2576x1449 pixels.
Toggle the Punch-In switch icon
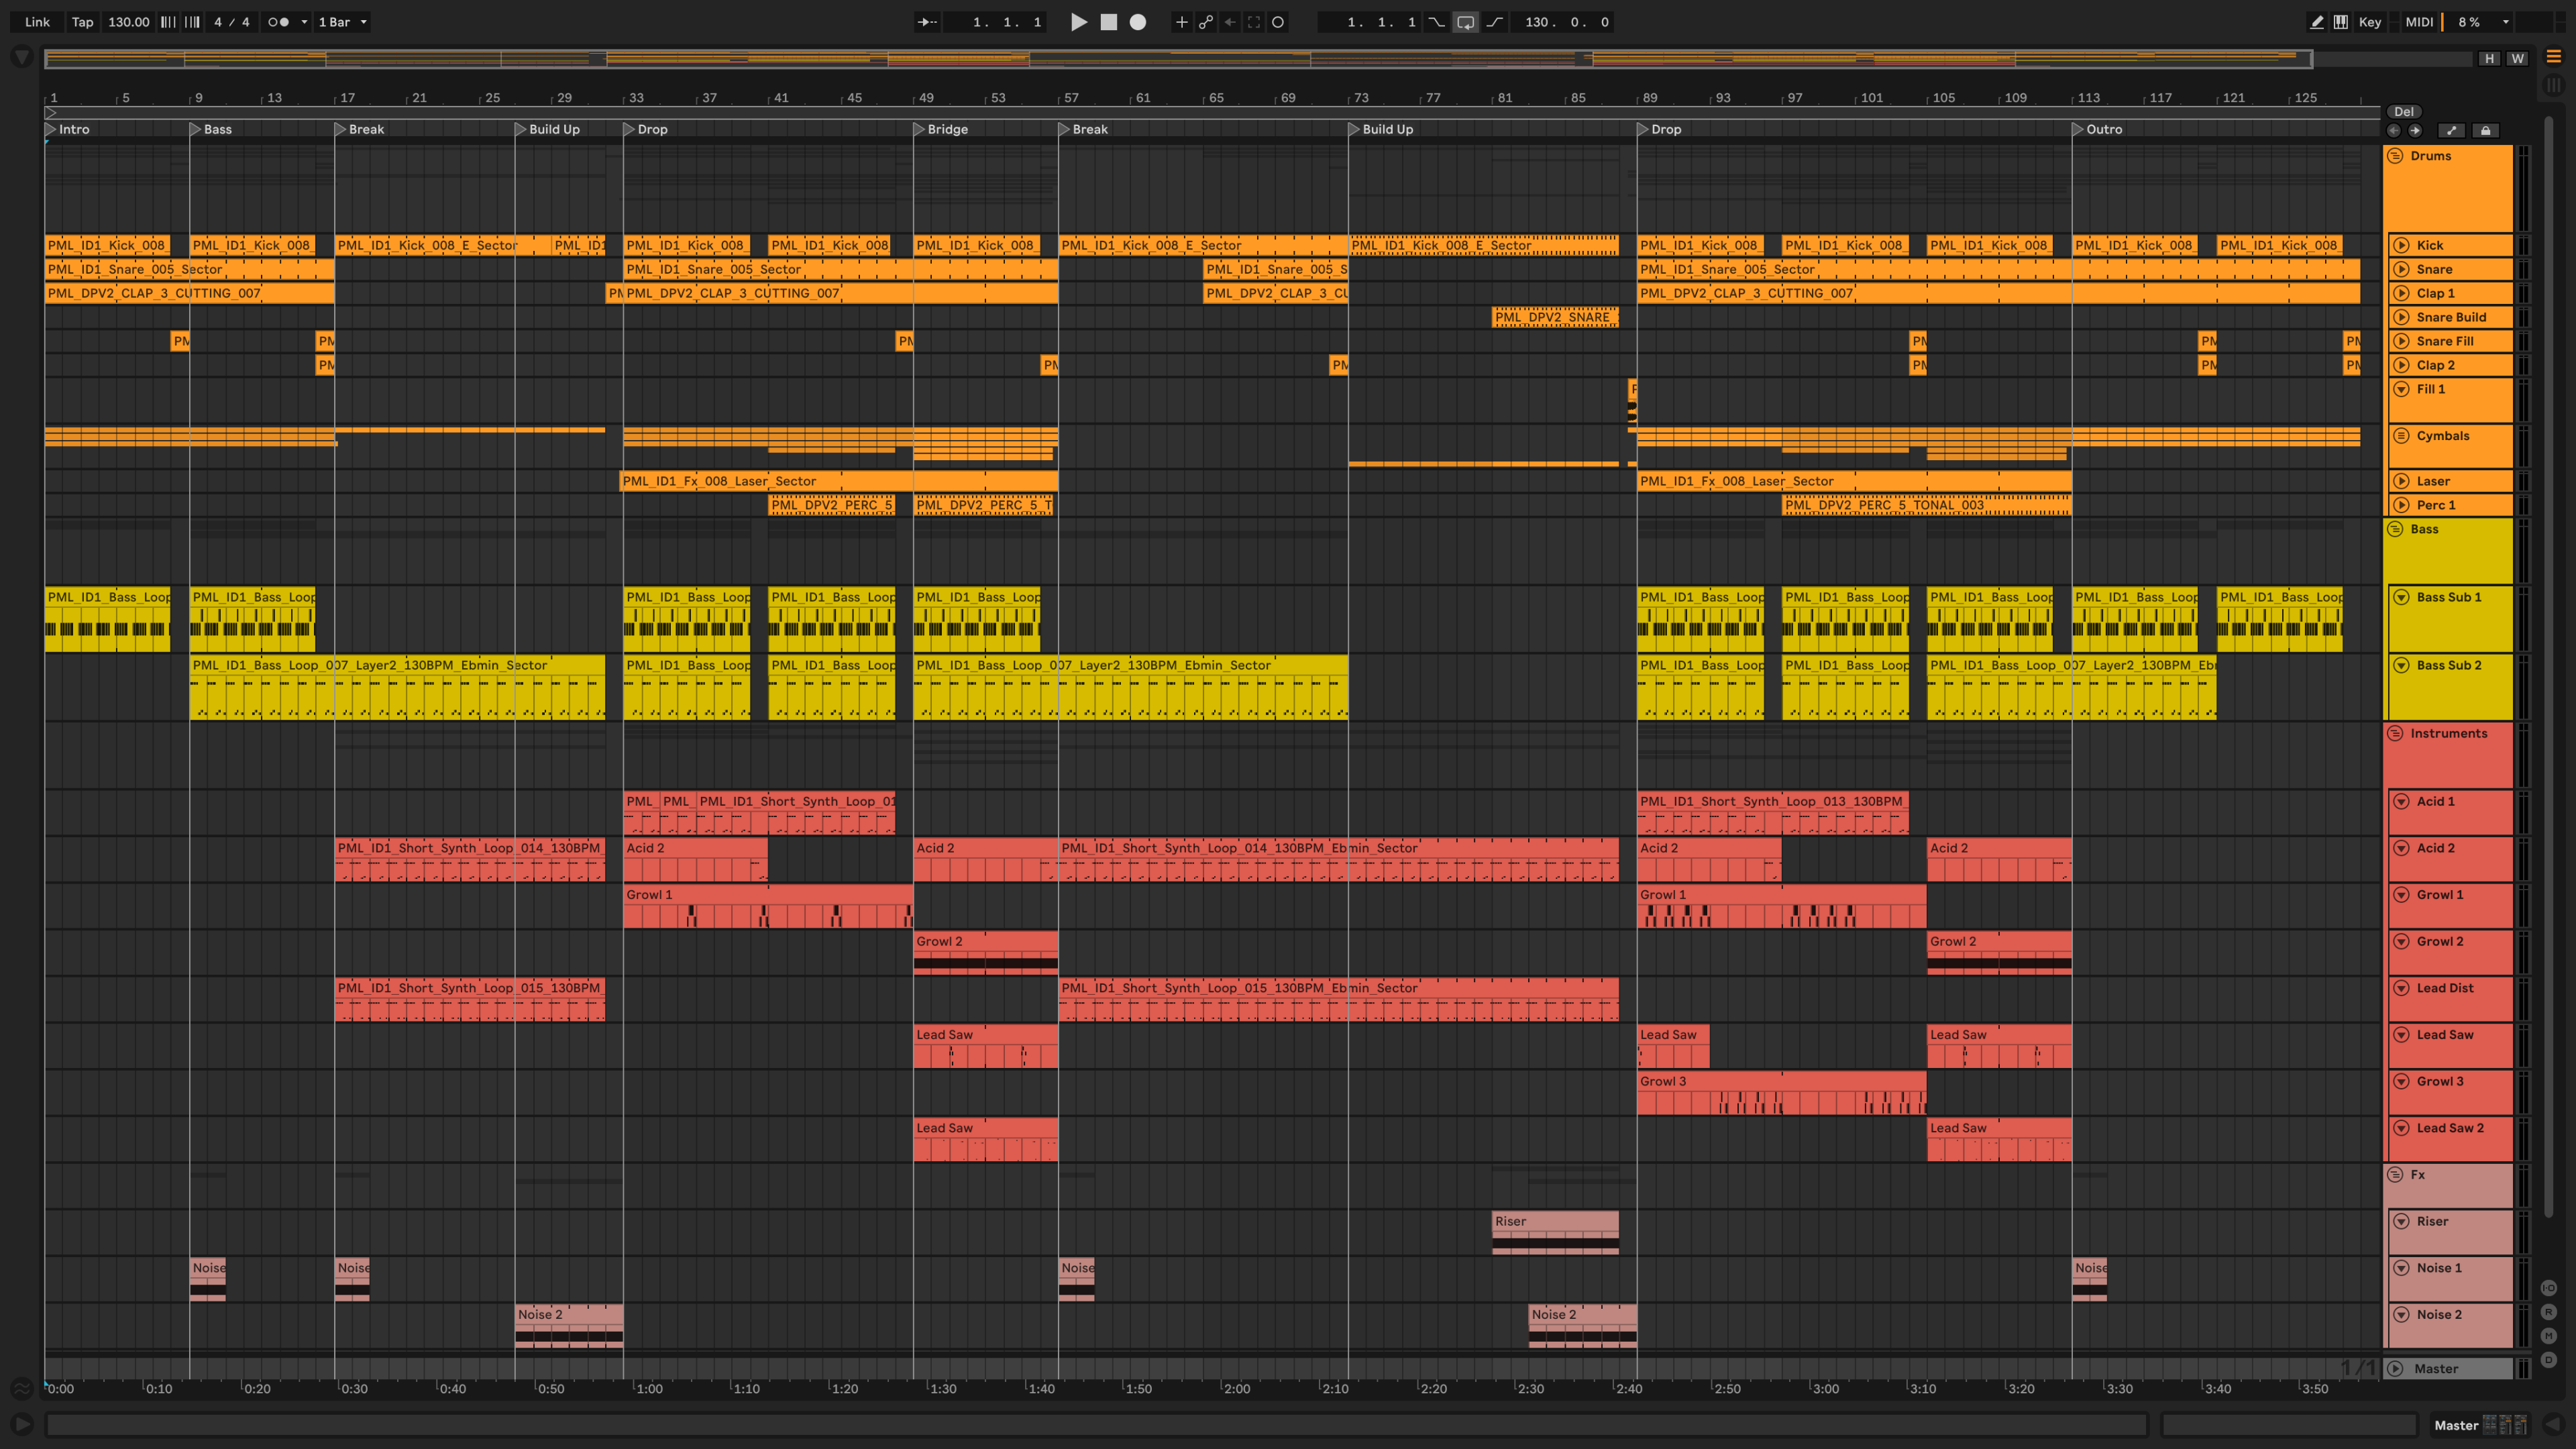coord(1436,22)
